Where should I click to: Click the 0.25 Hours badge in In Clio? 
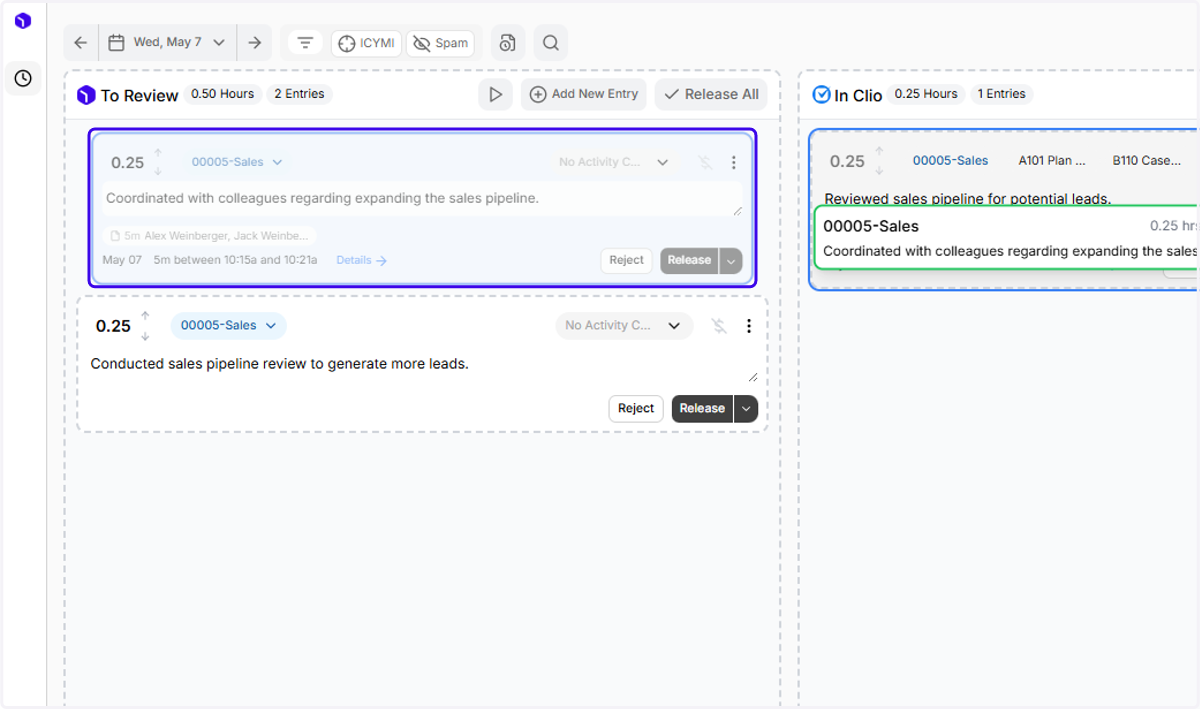coord(926,94)
